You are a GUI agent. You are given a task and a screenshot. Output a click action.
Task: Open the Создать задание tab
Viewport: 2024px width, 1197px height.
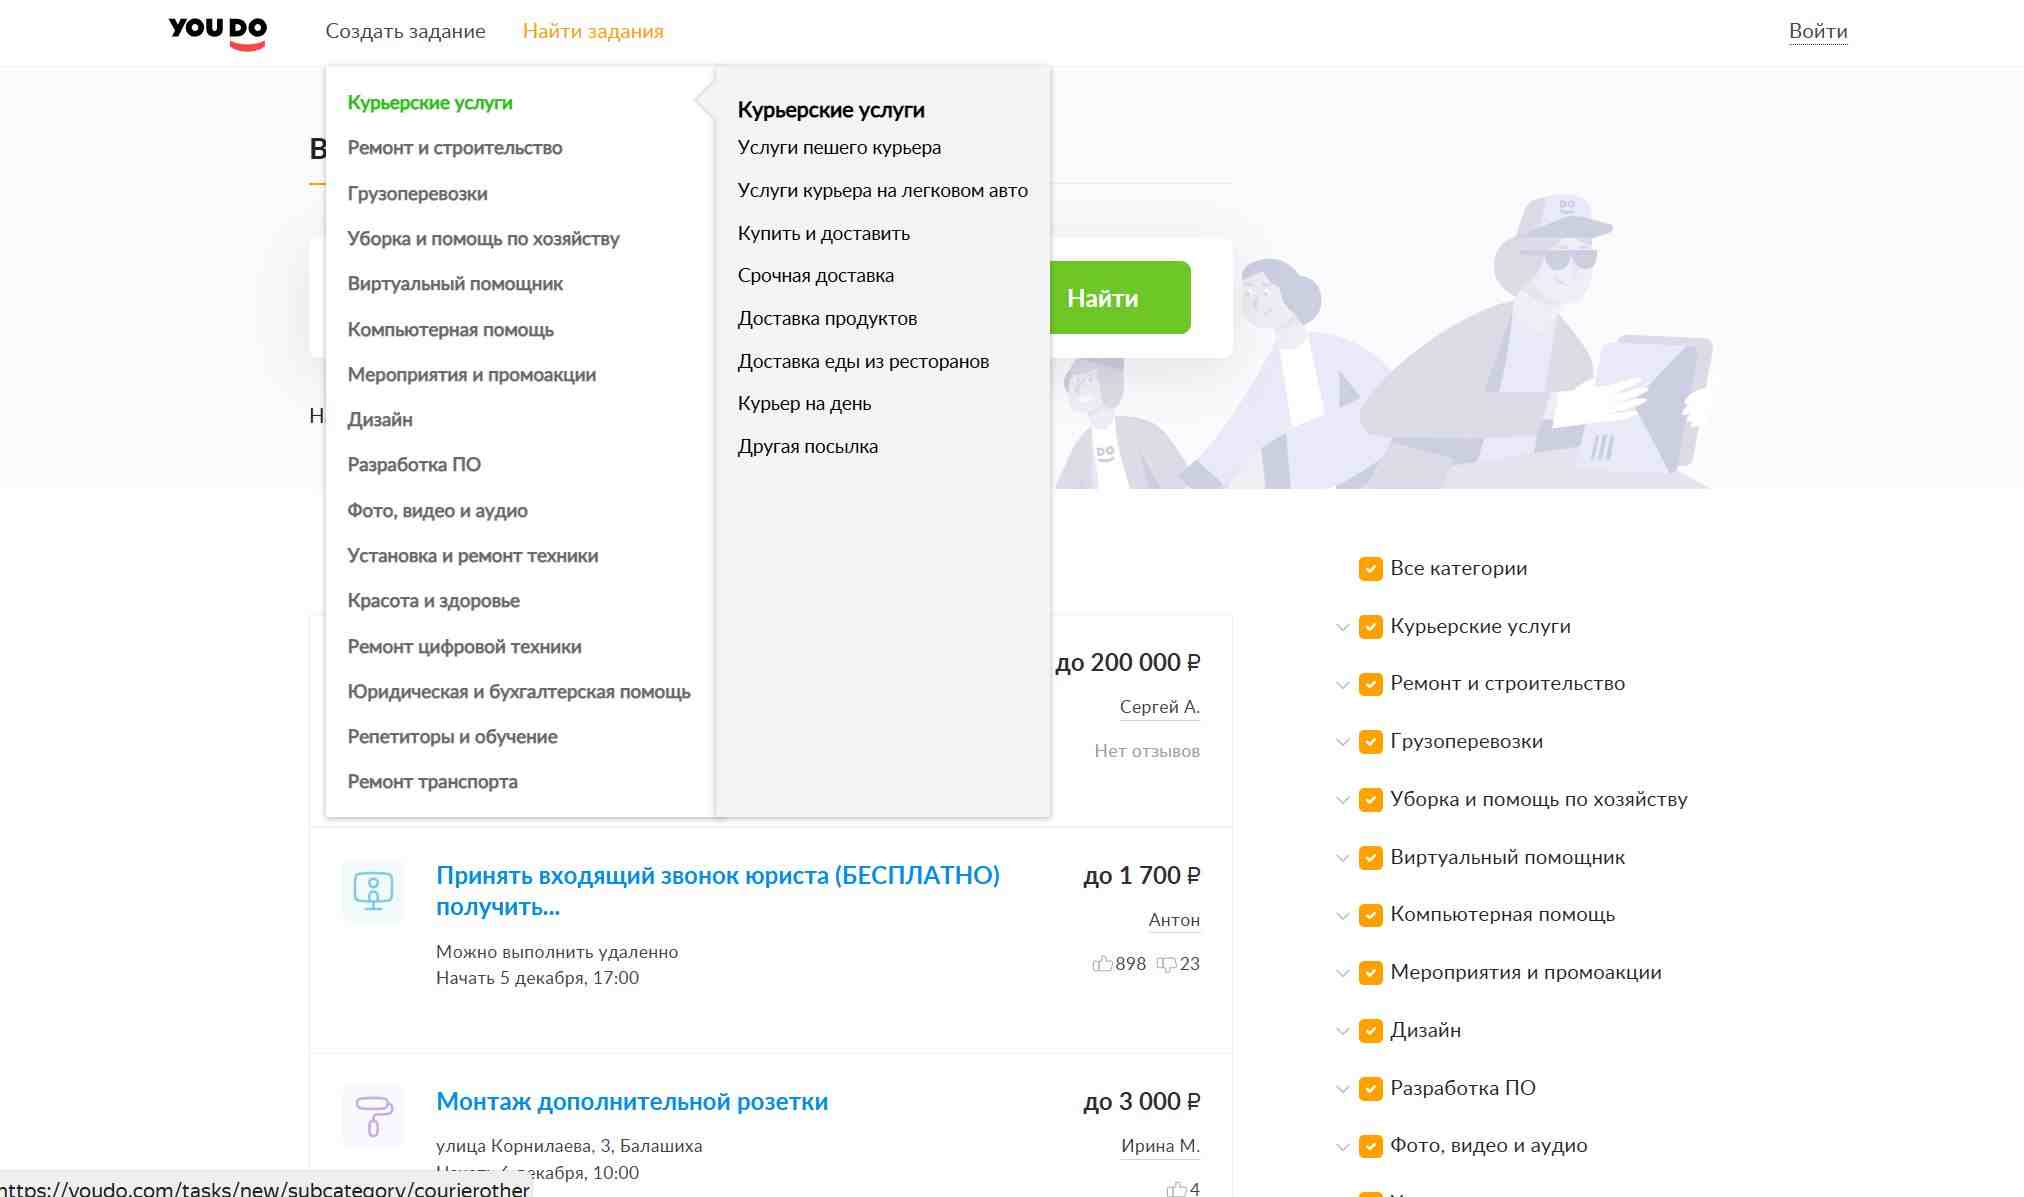(x=405, y=31)
